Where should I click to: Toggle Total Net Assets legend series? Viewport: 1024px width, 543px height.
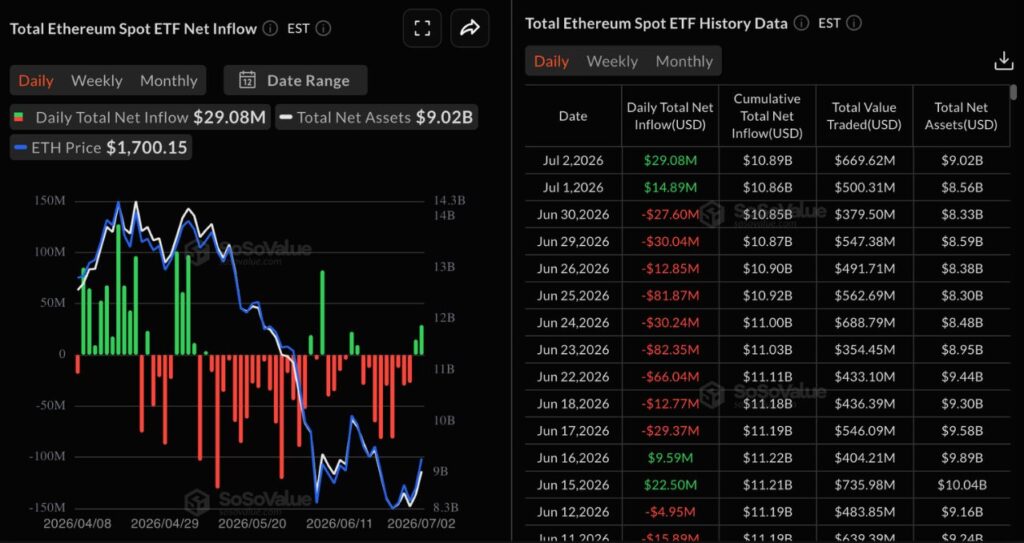pos(376,118)
